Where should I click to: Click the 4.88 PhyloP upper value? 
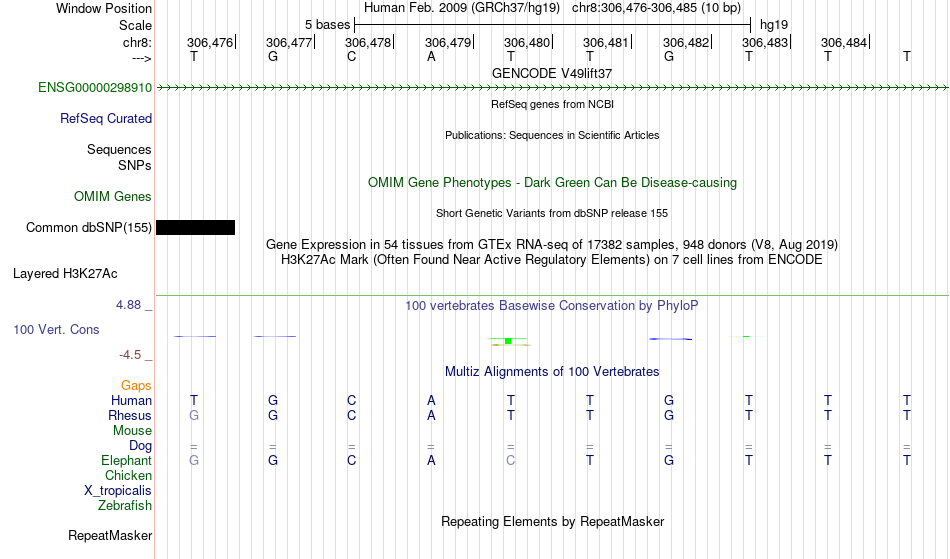coord(128,305)
